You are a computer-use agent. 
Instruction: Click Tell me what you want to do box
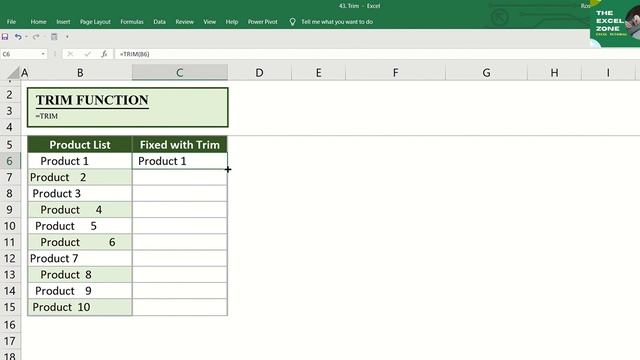(x=337, y=22)
